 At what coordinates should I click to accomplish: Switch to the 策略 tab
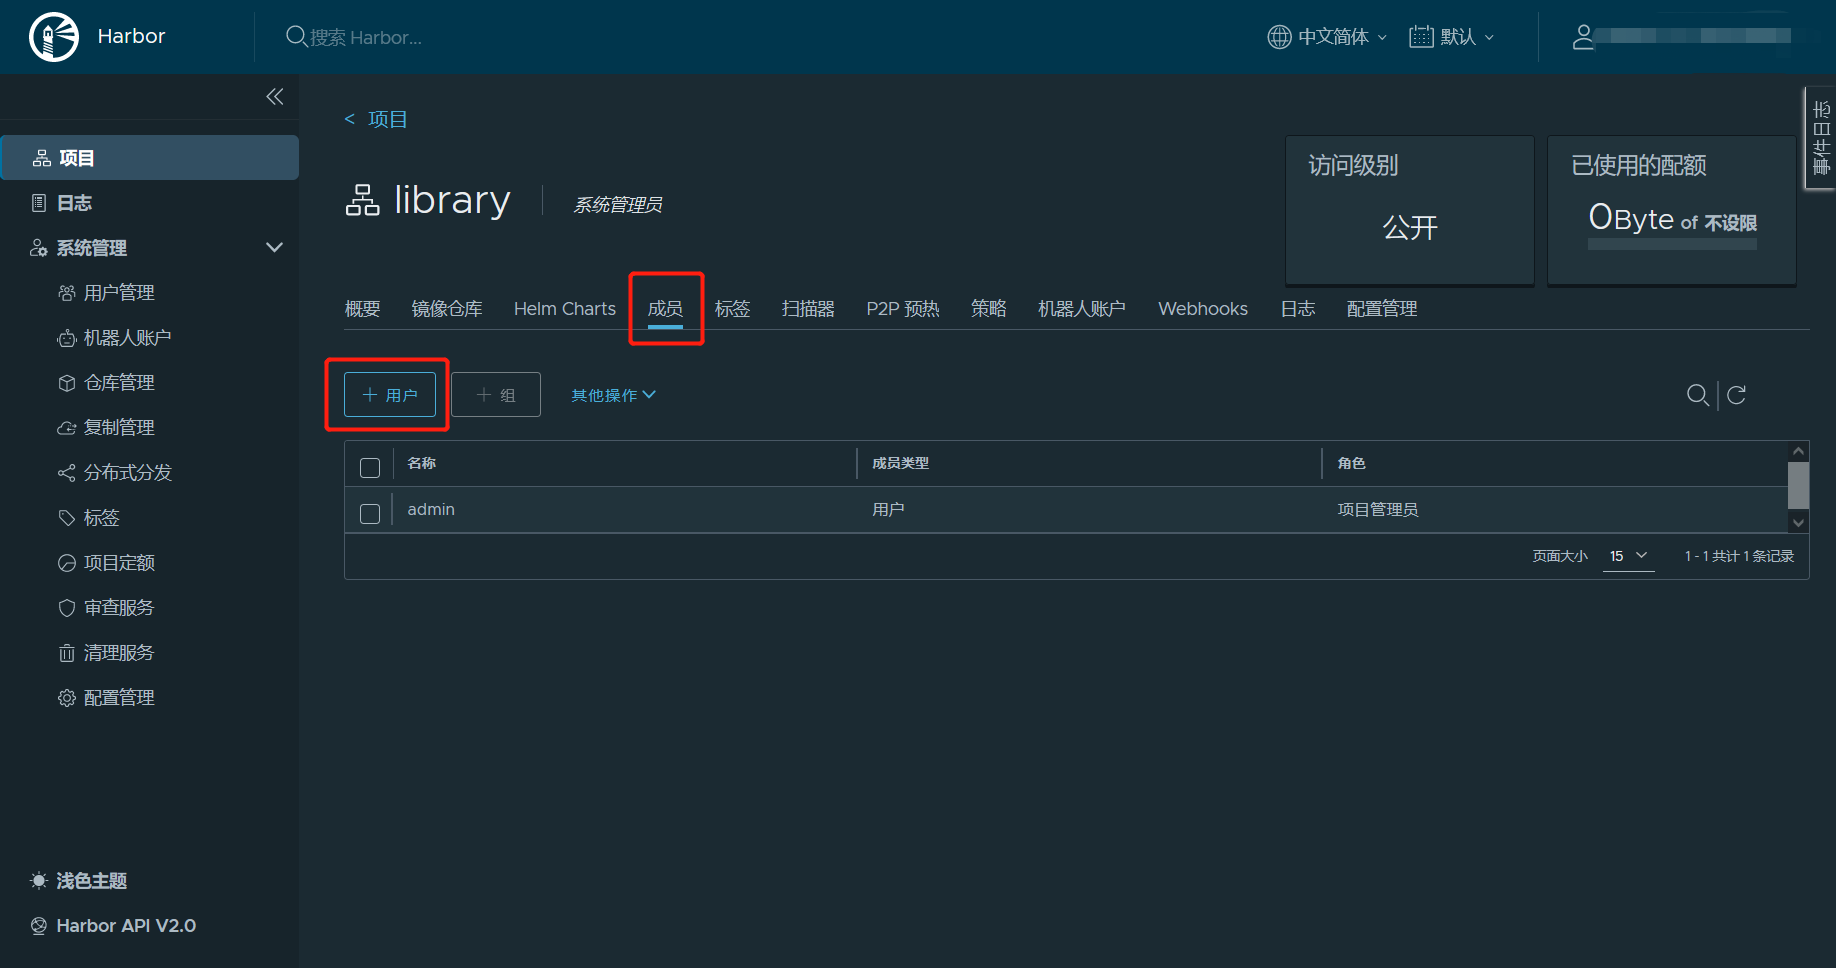[988, 309]
